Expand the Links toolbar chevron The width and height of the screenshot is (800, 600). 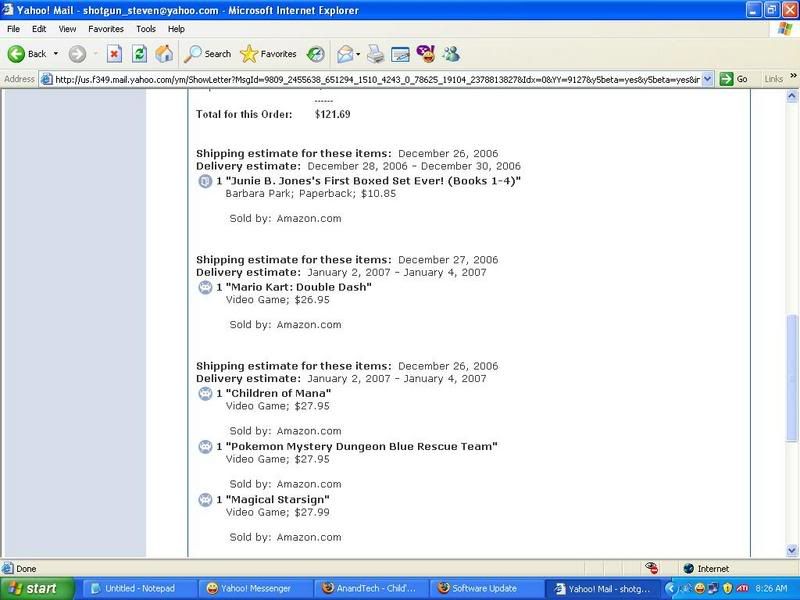tap(793, 76)
